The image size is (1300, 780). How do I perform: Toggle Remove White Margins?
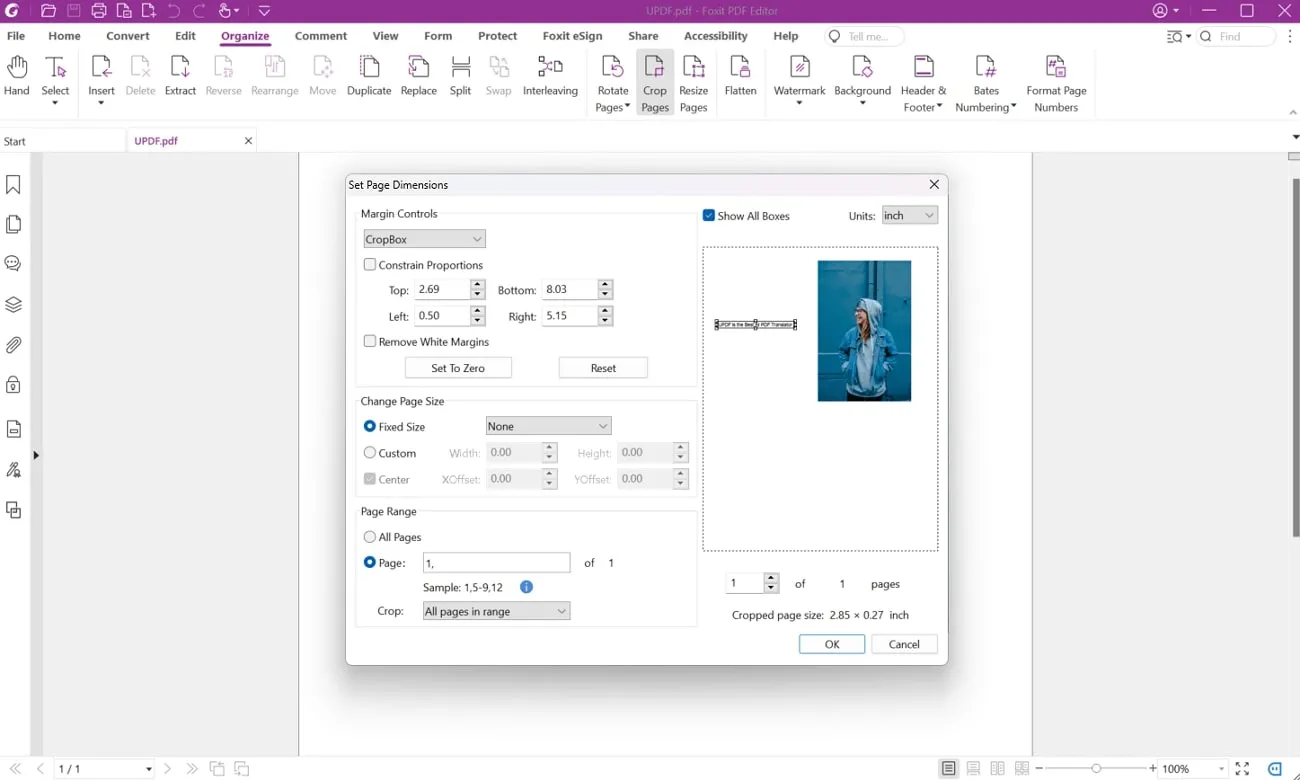pyautogui.click(x=370, y=341)
